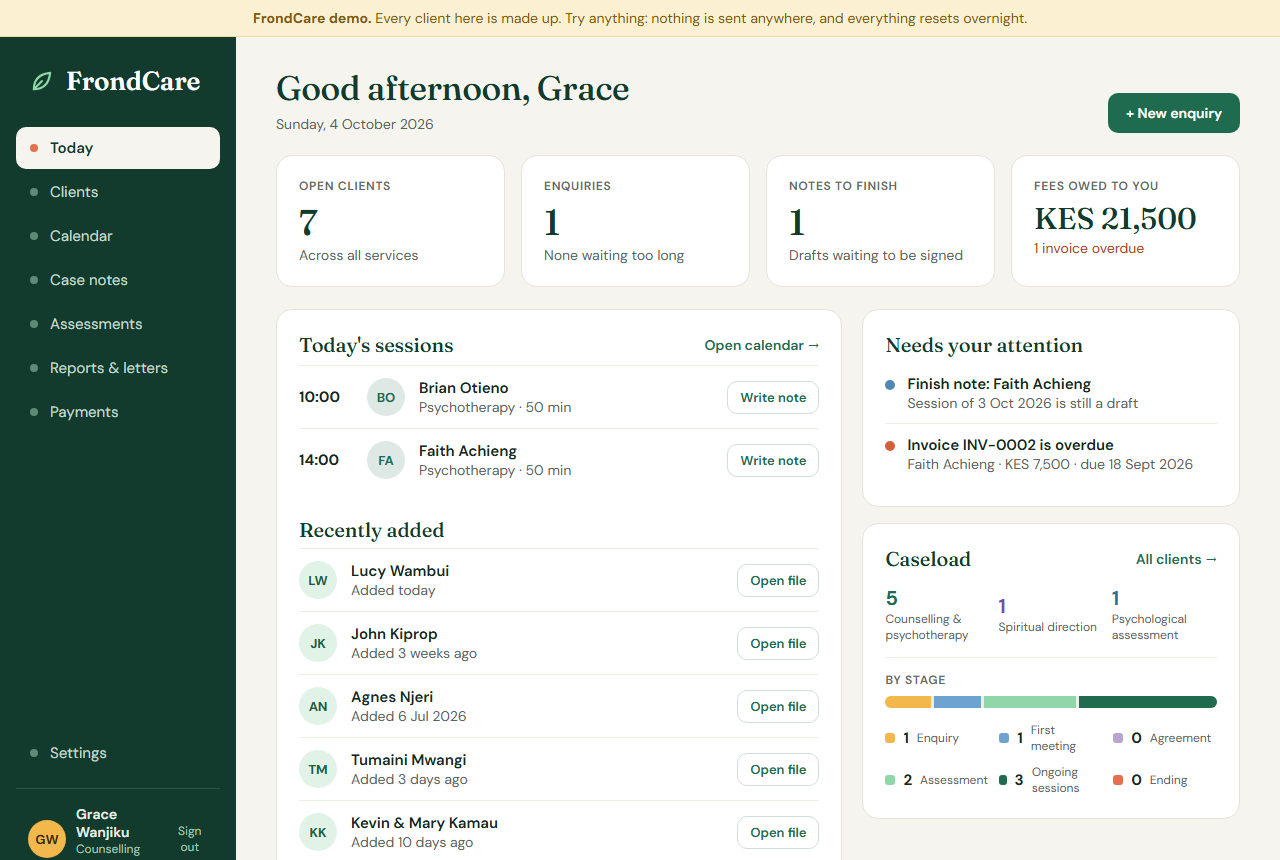Click the Agreement legend swatch
The height and width of the screenshot is (860, 1280).
(1118, 738)
